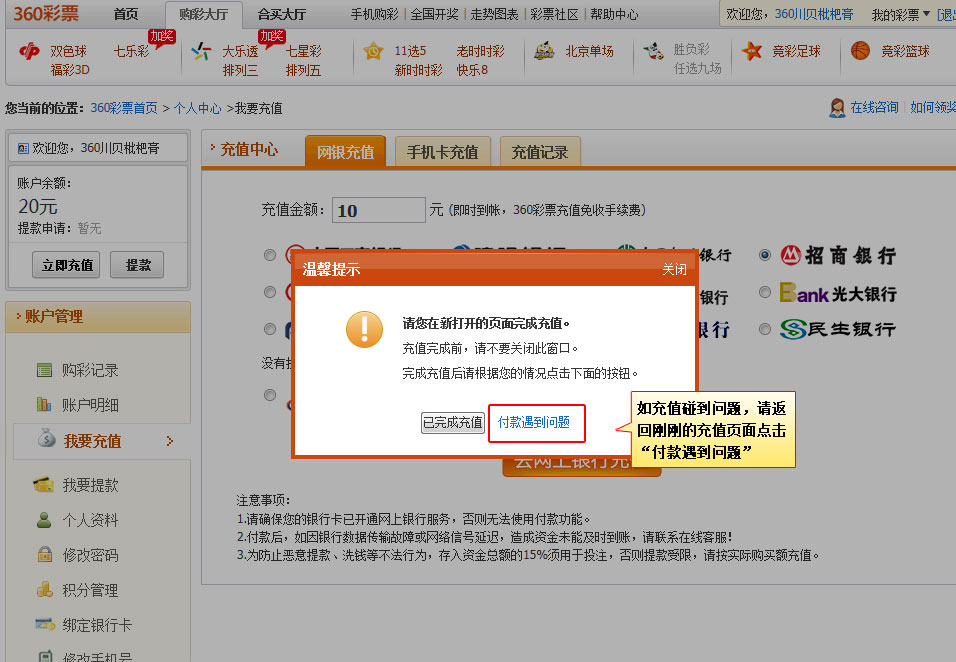Open the 360彩票首页 breadcrumb link
This screenshot has height=662, width=956.
click(124, 109)
